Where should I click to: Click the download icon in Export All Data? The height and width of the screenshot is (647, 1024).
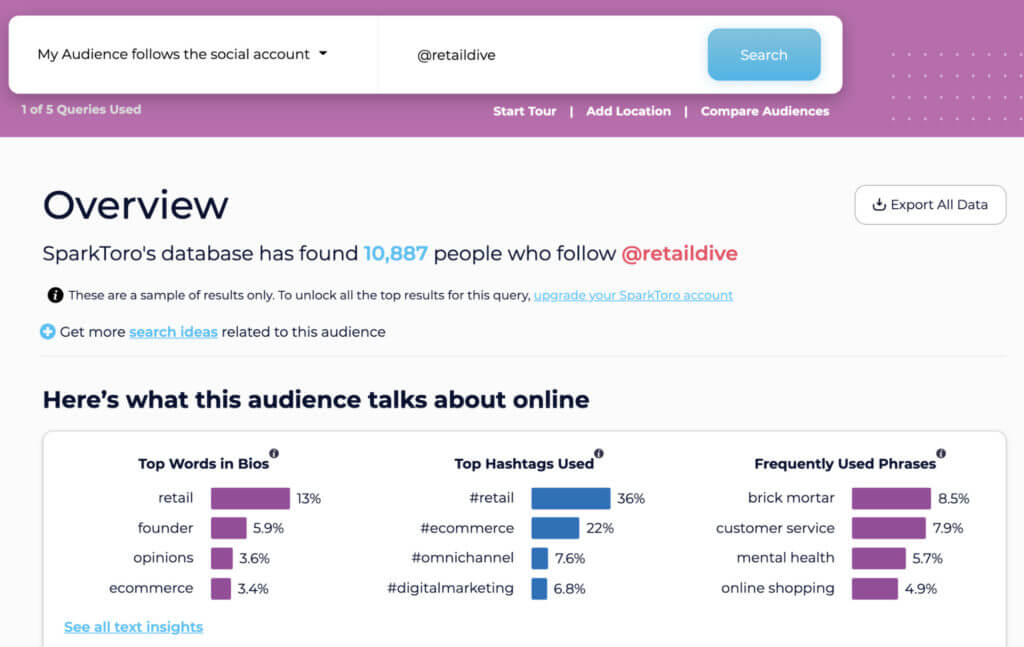pos(879,205)
